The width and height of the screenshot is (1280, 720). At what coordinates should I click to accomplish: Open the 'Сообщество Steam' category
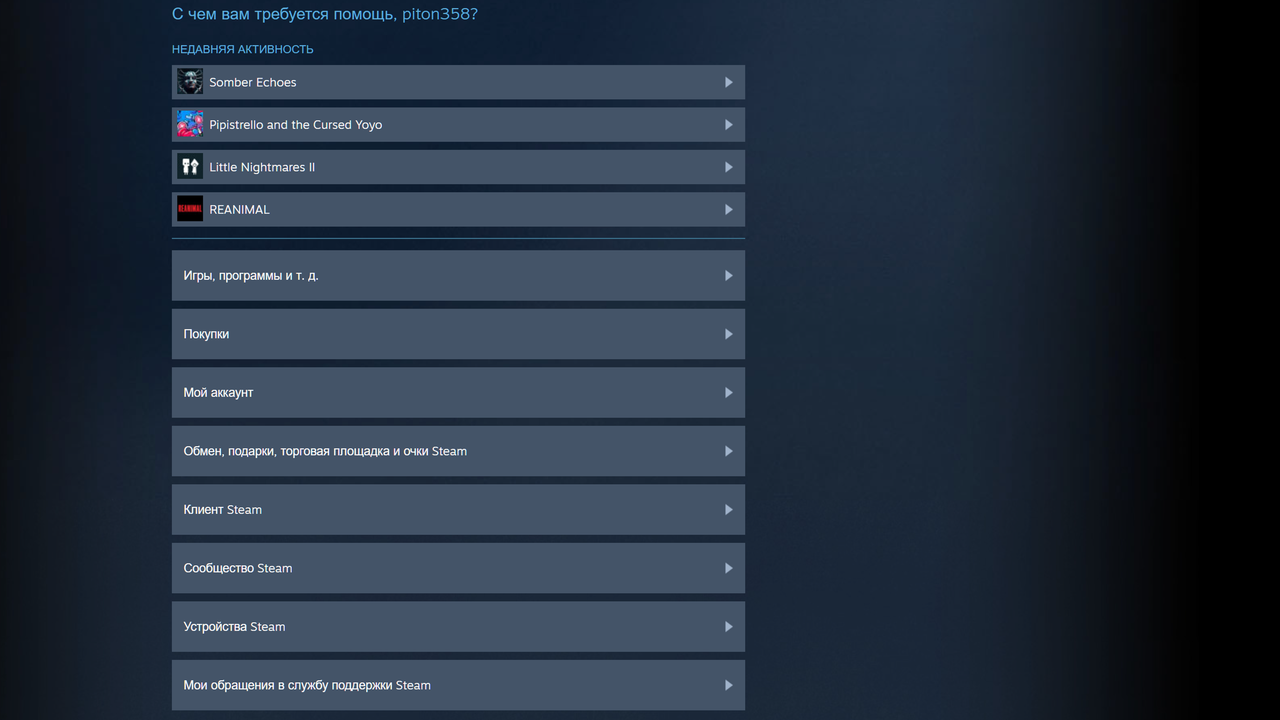pos(458,568)
